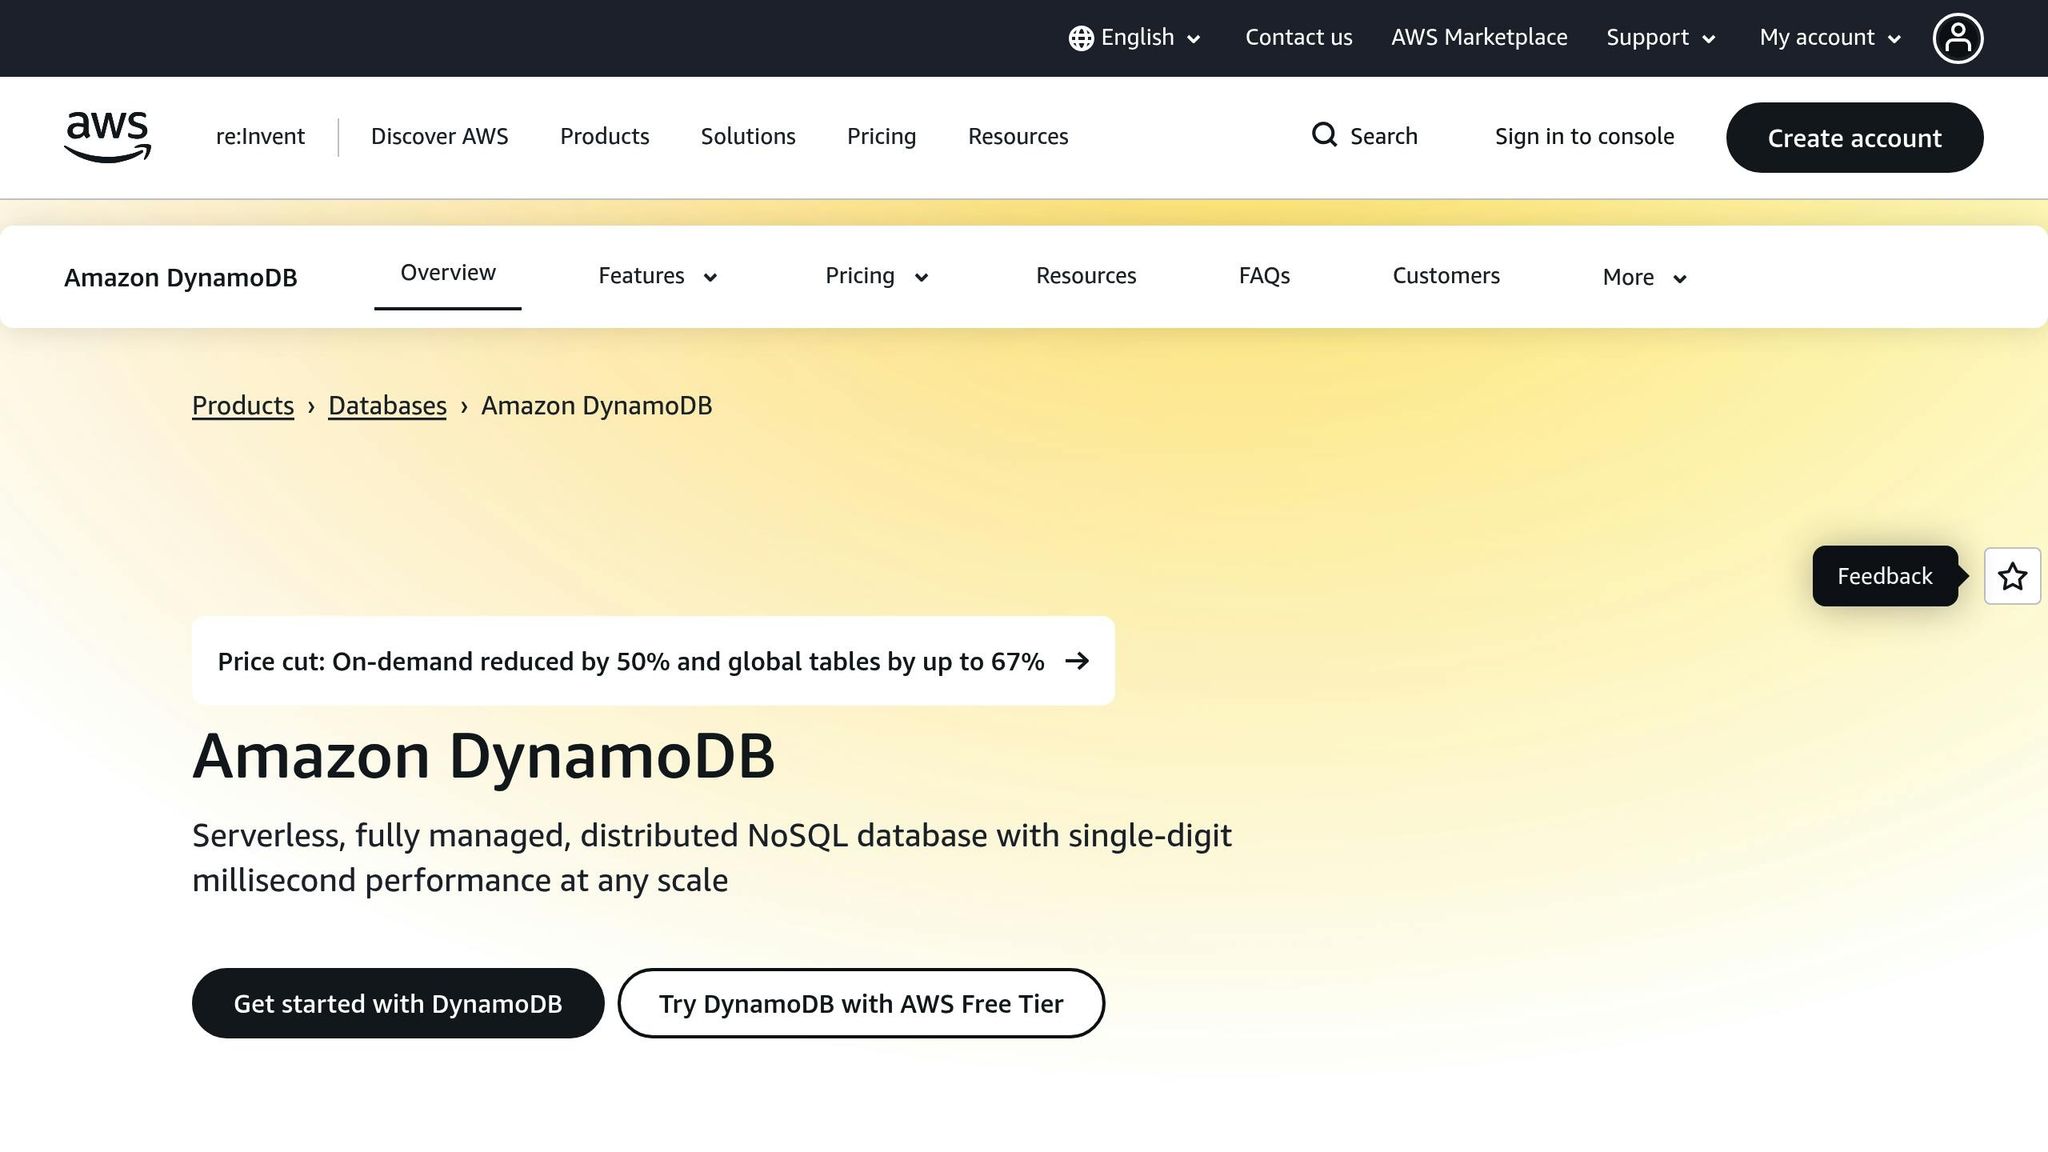
Task: Select the globe language icon
Action: click(1080, 37)
